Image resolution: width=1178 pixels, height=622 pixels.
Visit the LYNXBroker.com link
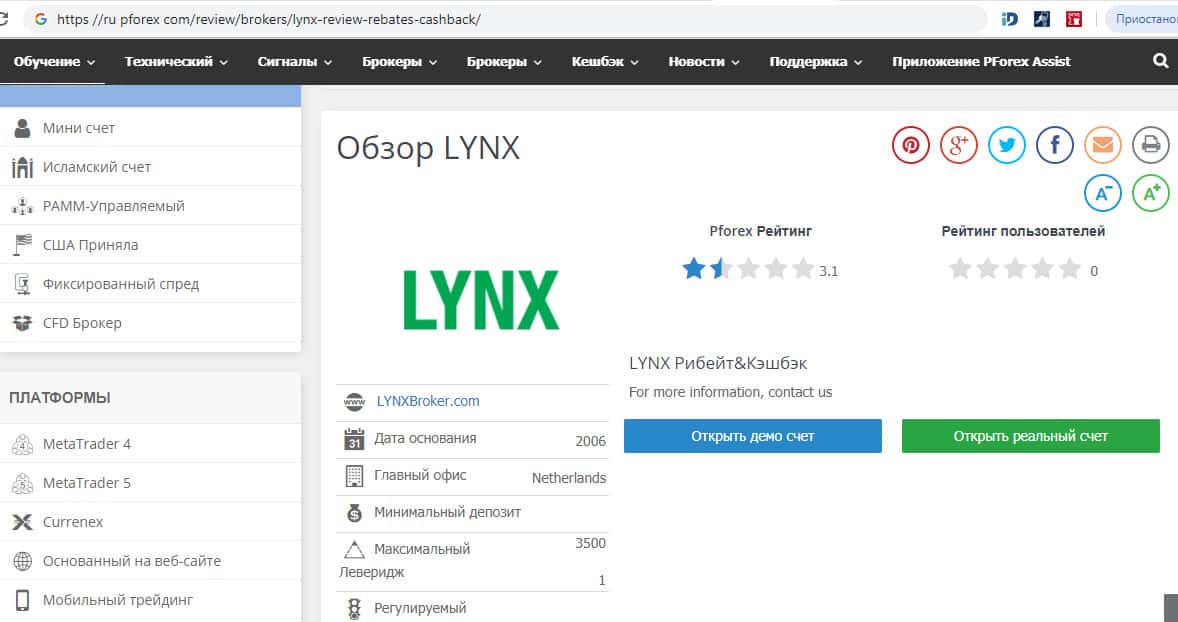[427, 401]
